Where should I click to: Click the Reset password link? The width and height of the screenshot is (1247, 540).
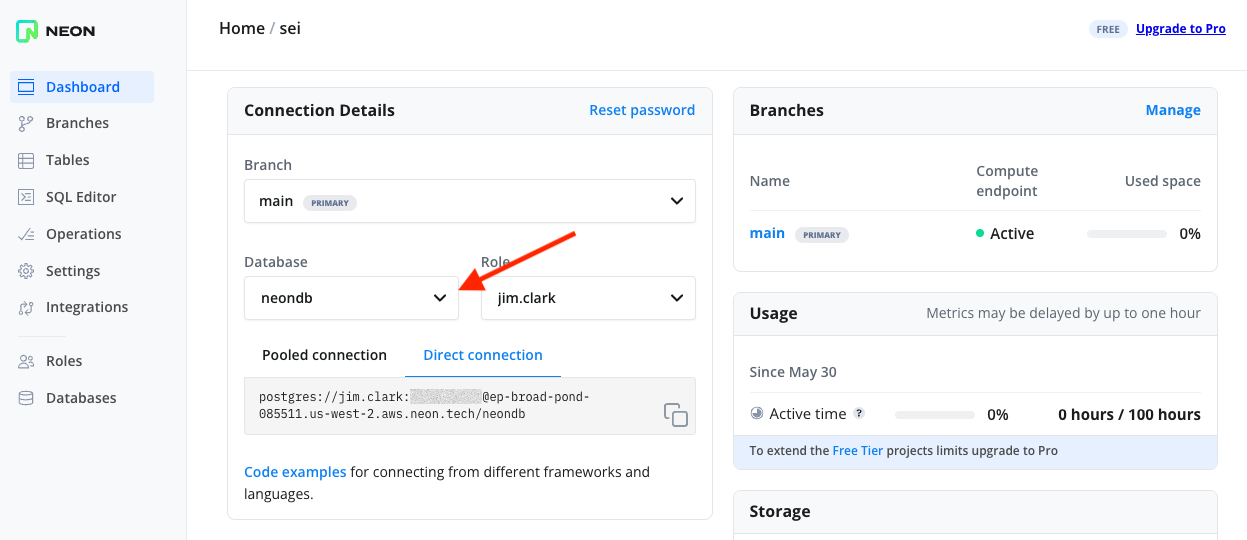pos(642,110)
